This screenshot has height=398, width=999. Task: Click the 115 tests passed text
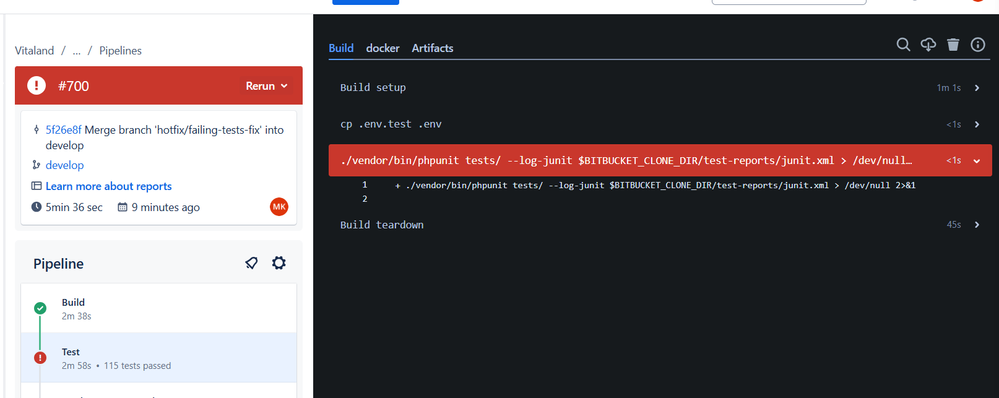coord(137,366)
